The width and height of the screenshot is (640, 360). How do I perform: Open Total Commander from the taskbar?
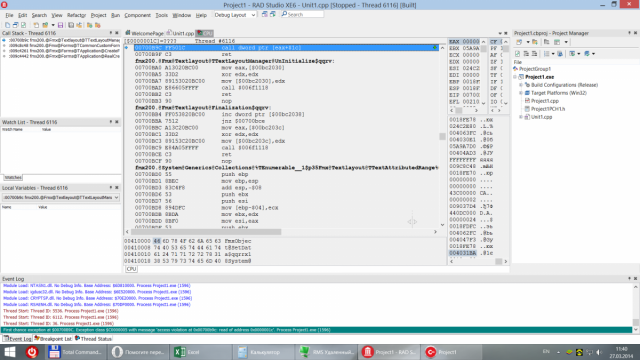[x=75, y=352]
